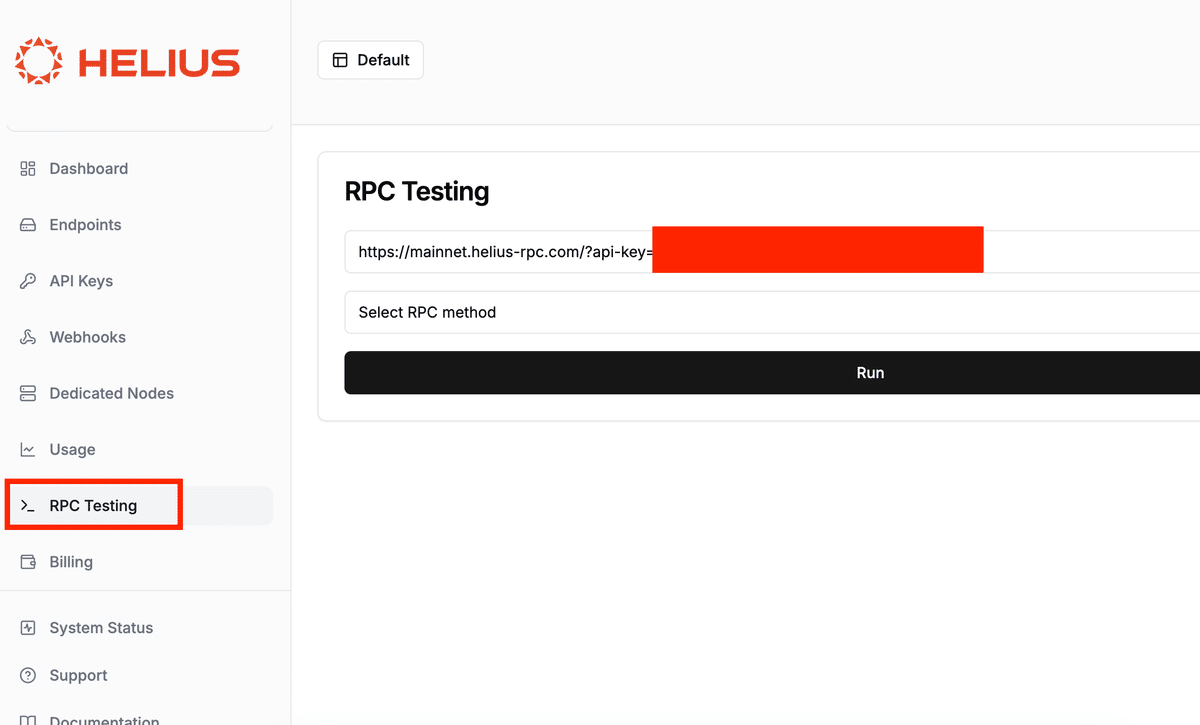The height and width of the screenshot is (725, 1200).
Task: Click the Dashboard grid icon
Action: (28, 169)
